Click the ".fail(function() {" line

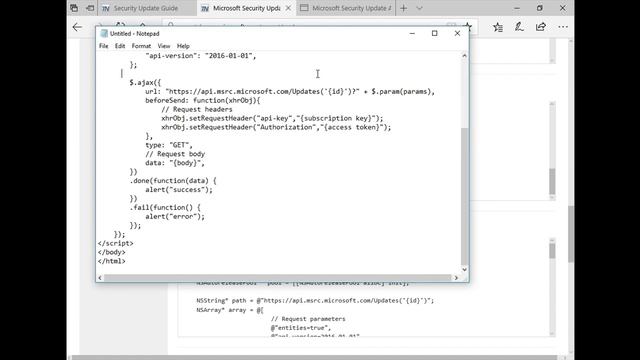click(165, 208)
